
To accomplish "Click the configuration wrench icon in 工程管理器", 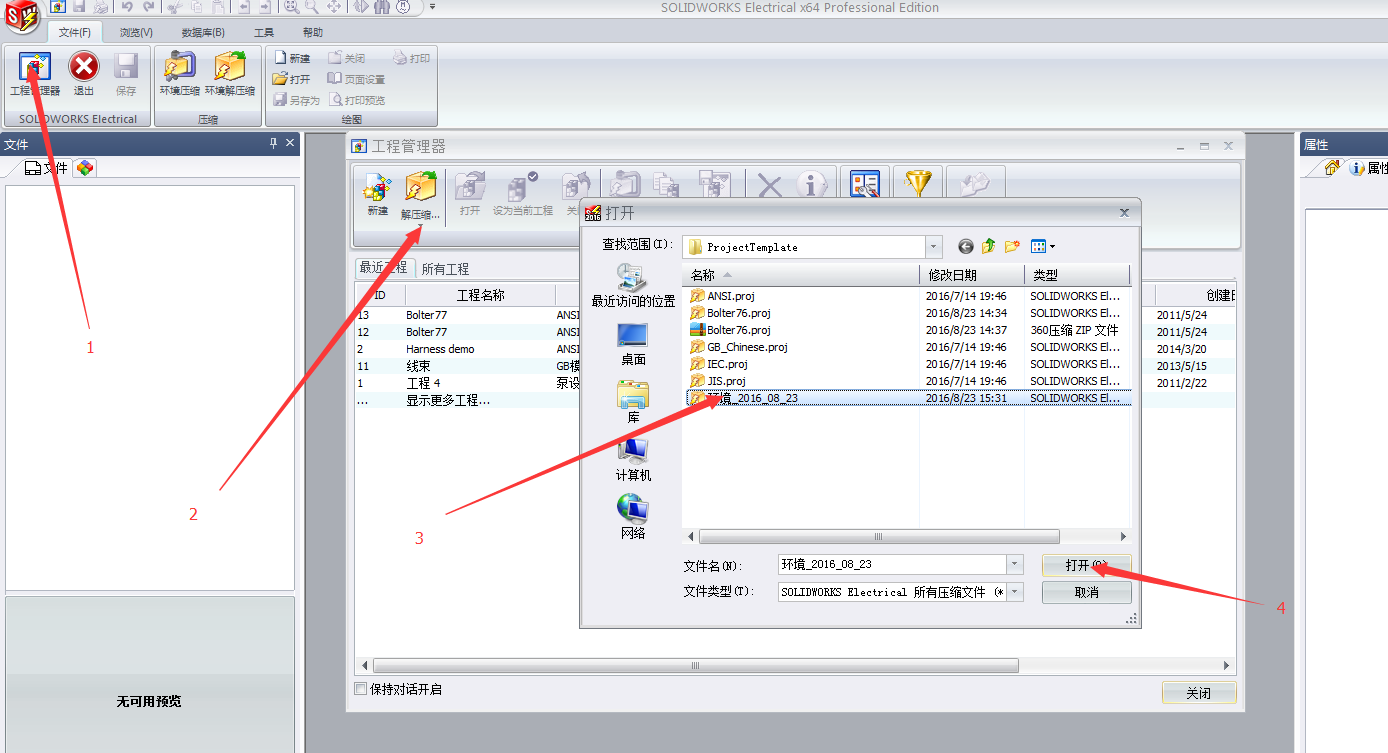I will (864, 185).
